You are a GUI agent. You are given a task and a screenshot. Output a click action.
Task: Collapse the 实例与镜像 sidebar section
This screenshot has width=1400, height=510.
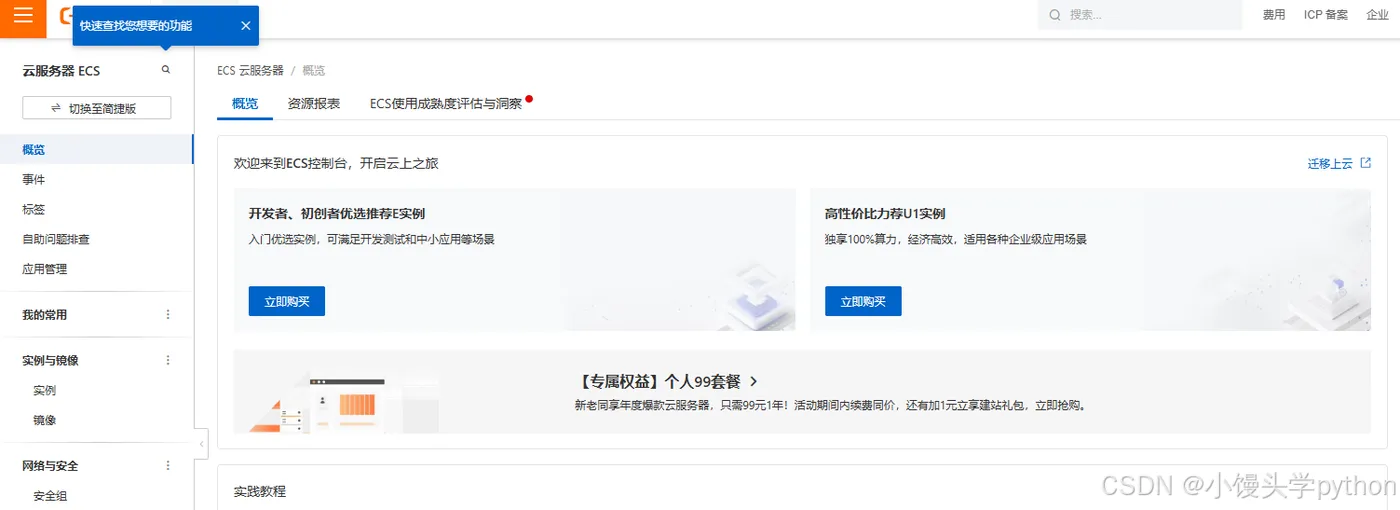tap(51, 361)
